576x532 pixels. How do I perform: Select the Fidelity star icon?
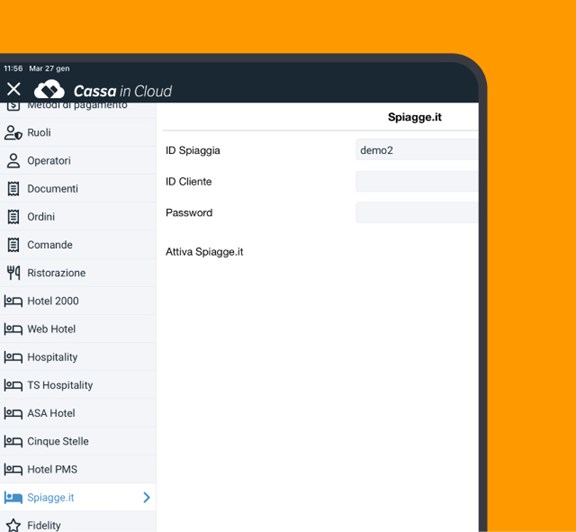click(x=13, y=525)
